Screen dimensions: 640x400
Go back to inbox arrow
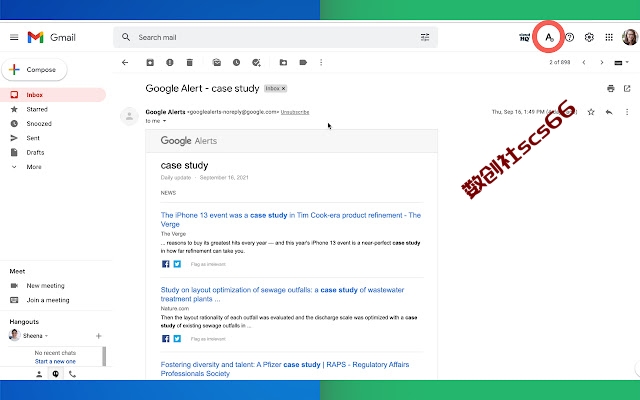(x=125, y=62)
